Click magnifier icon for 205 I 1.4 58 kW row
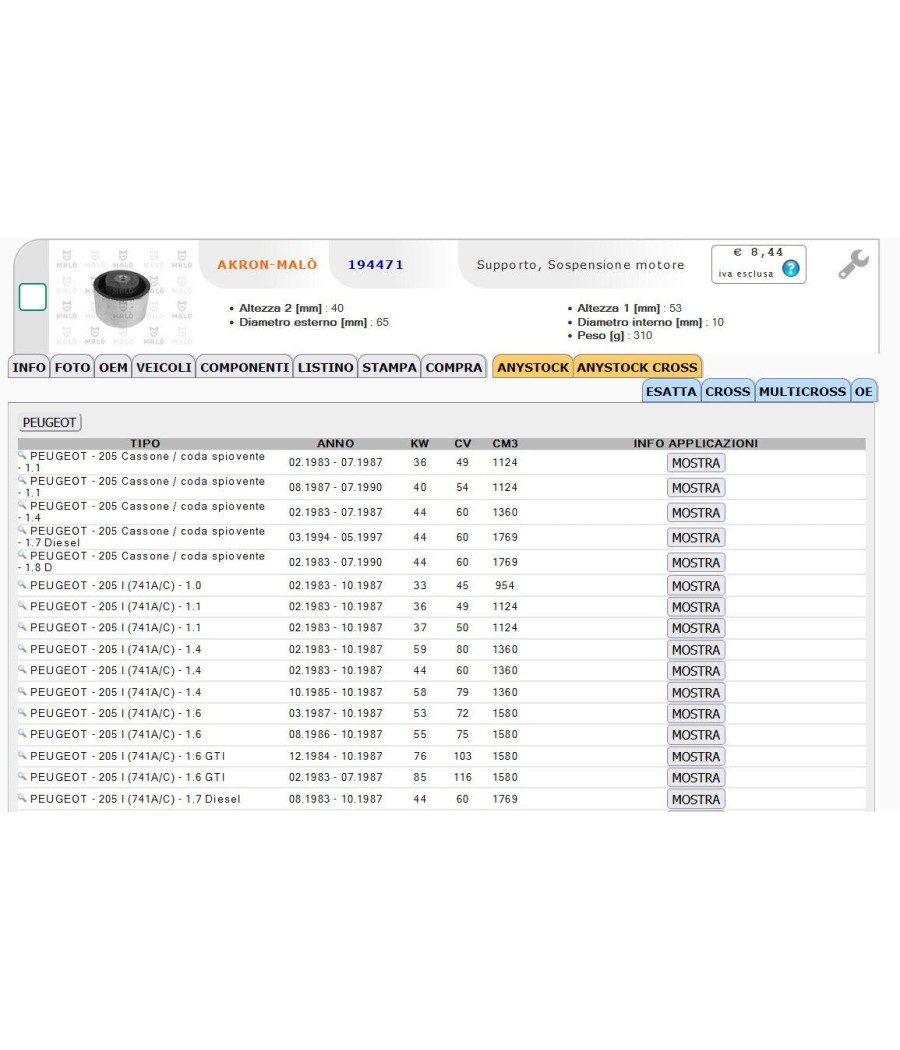This screenshot has height=1050, width=900. (22, 691)
